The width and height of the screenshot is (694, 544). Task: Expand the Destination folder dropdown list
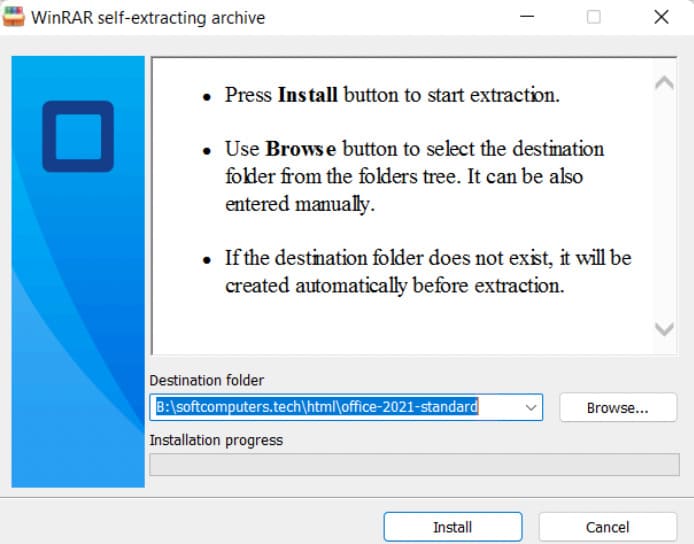[x=530, y=407]
